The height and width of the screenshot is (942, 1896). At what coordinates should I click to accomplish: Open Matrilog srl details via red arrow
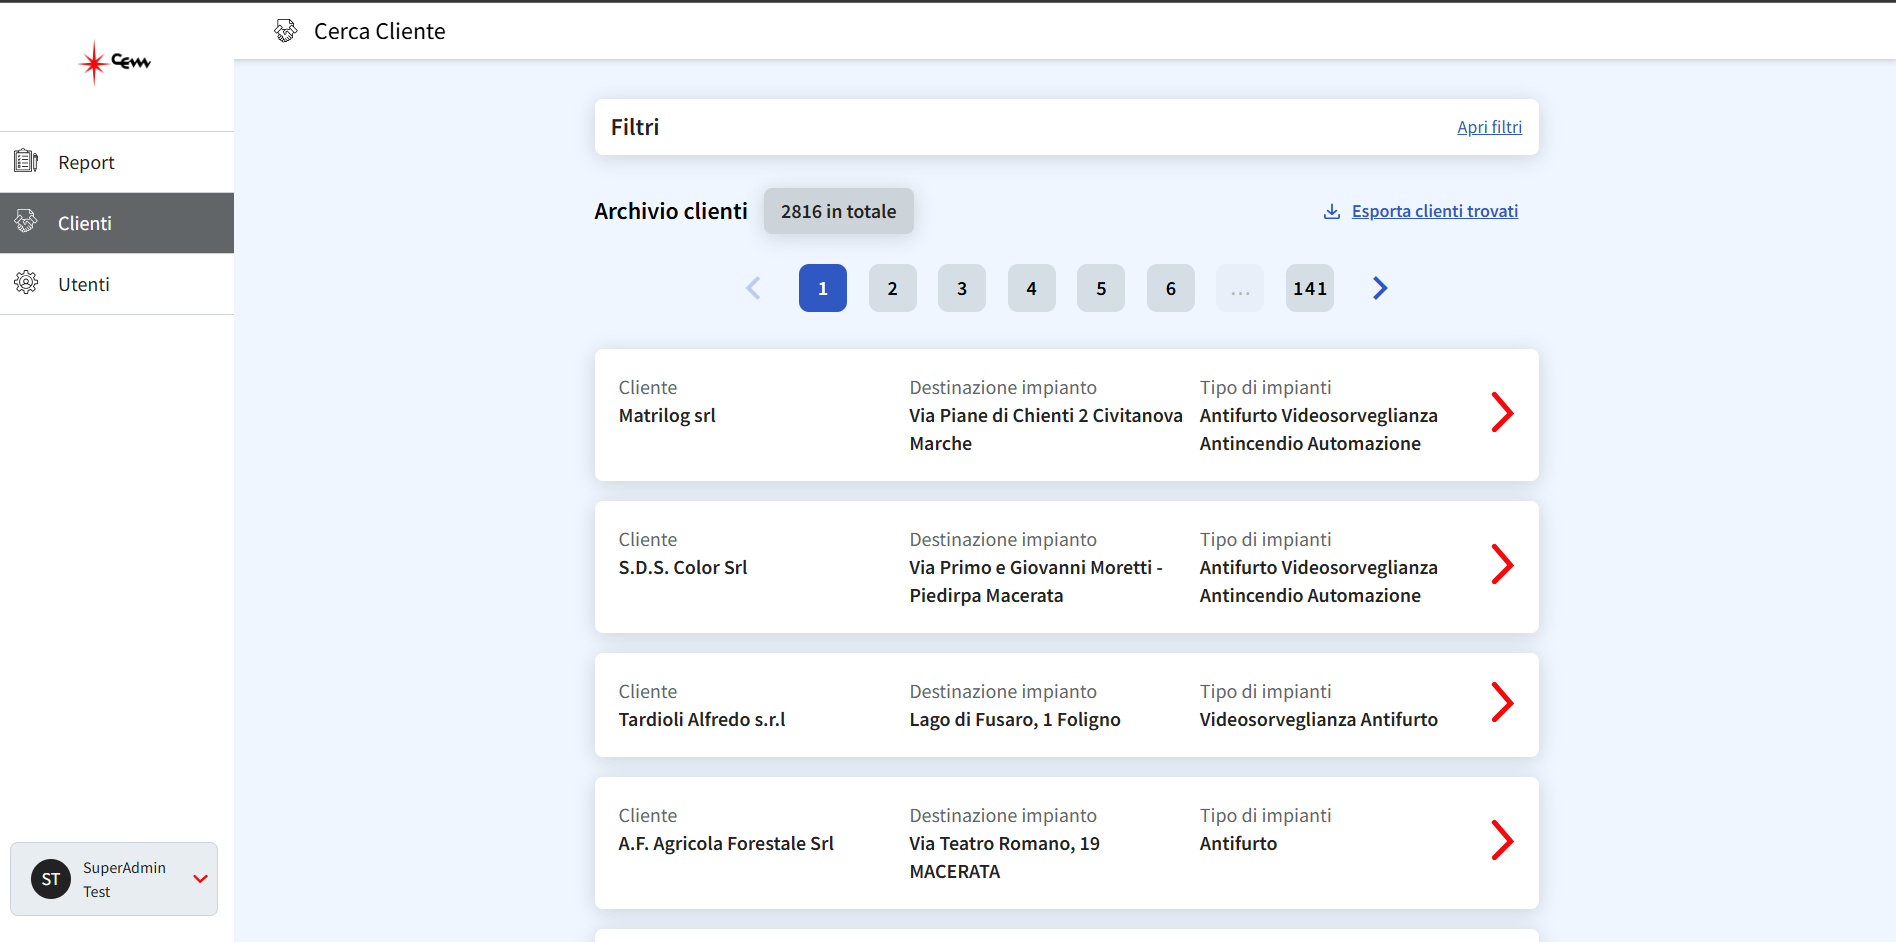pos(1502,412)
